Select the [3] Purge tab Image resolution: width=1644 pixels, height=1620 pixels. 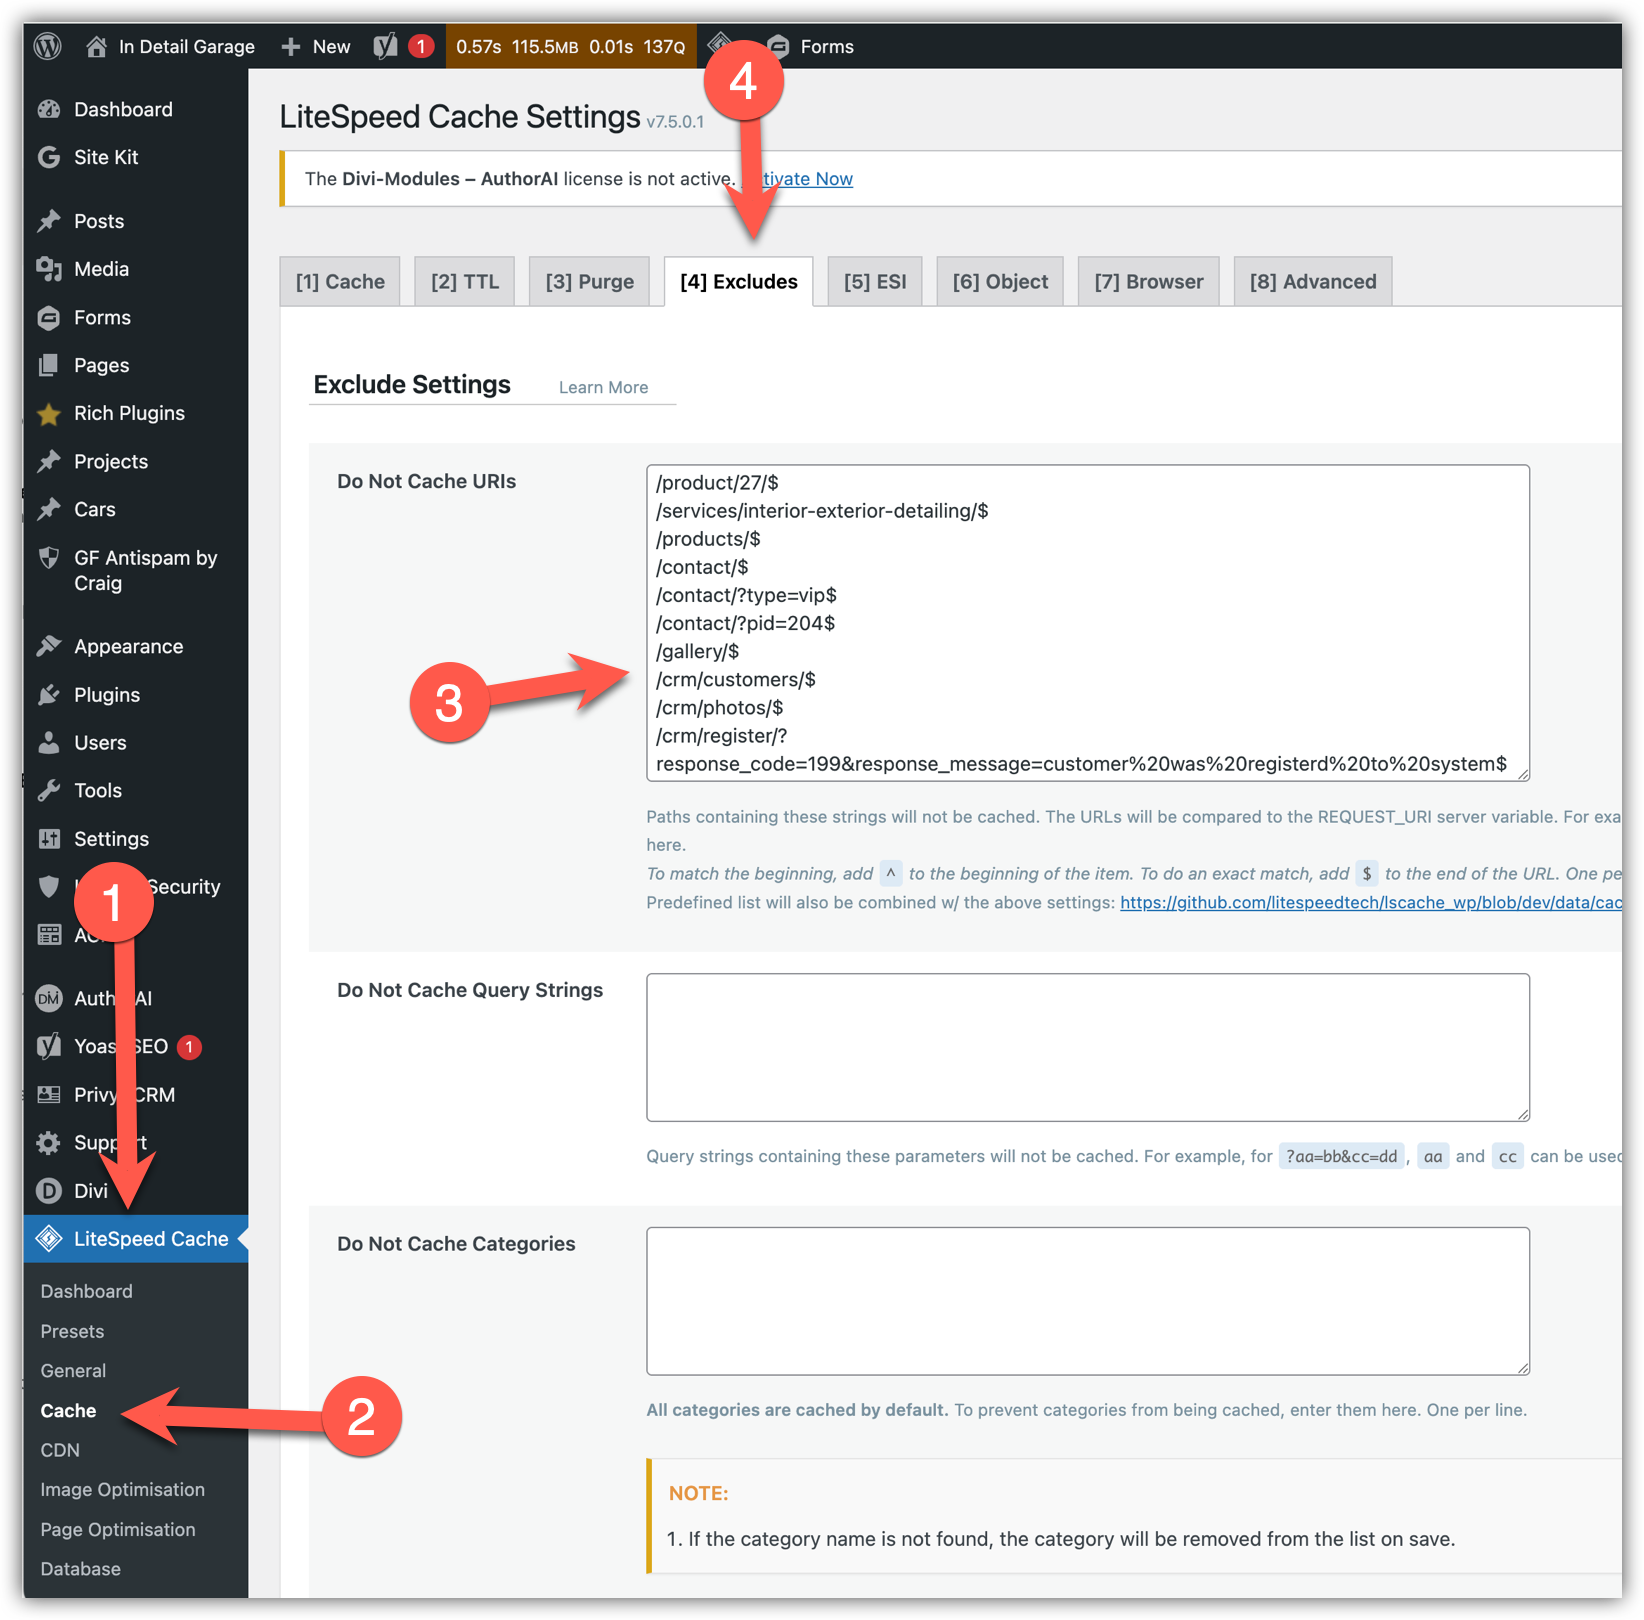coord(589,282)
